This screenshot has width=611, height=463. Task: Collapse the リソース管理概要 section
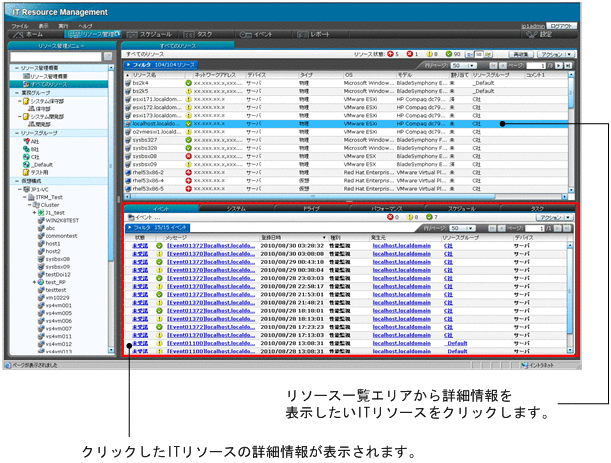[17, 68]
